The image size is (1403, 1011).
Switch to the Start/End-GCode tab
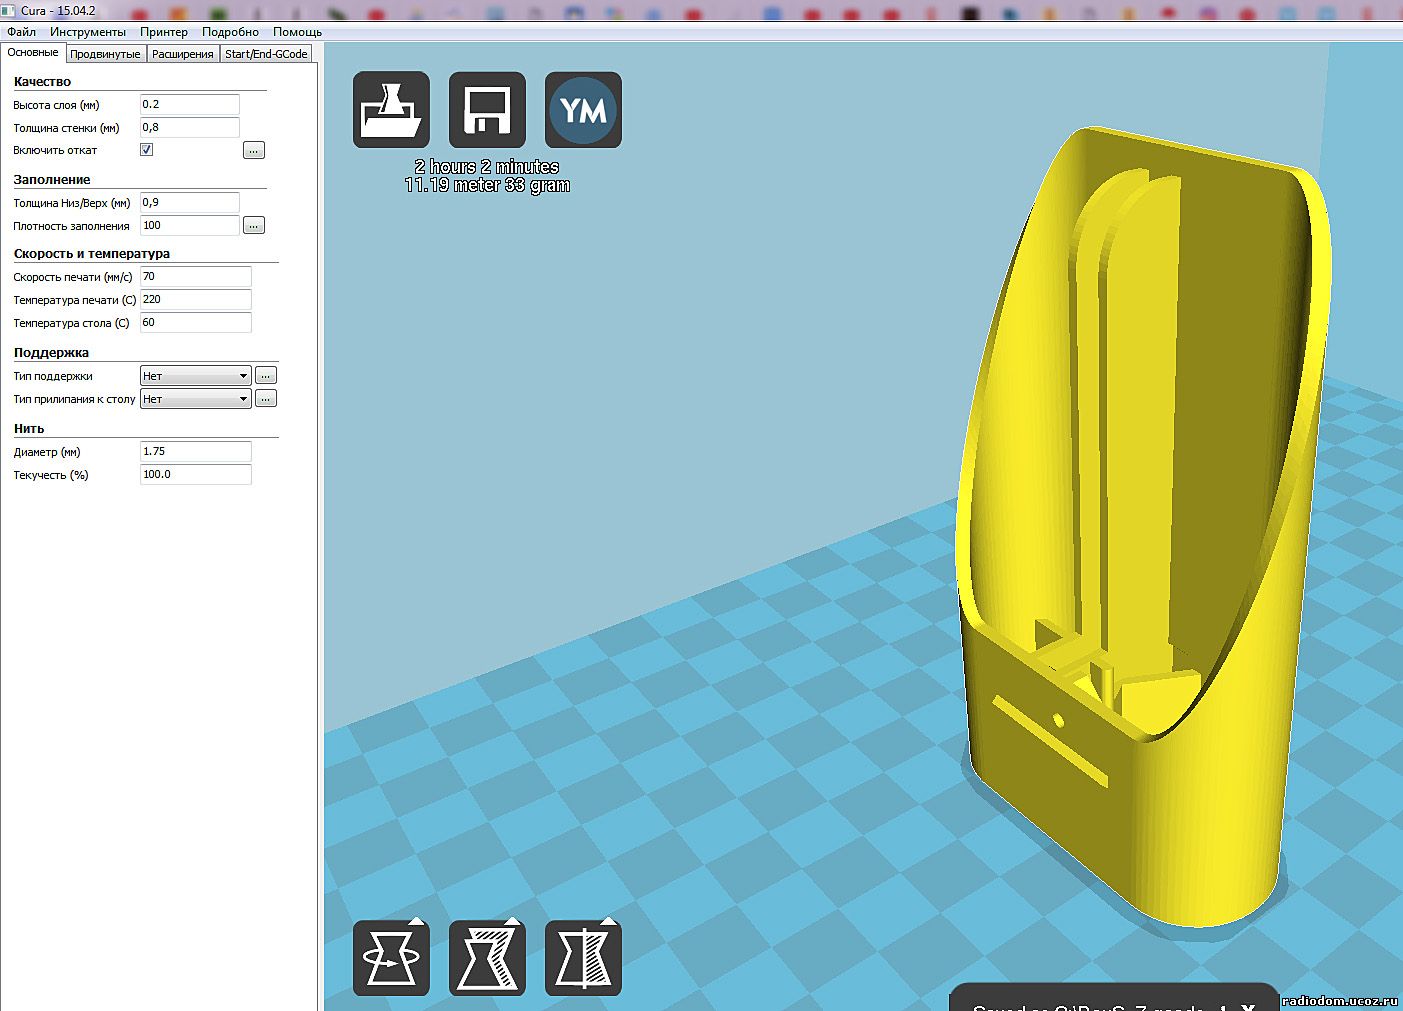point(266,54)
